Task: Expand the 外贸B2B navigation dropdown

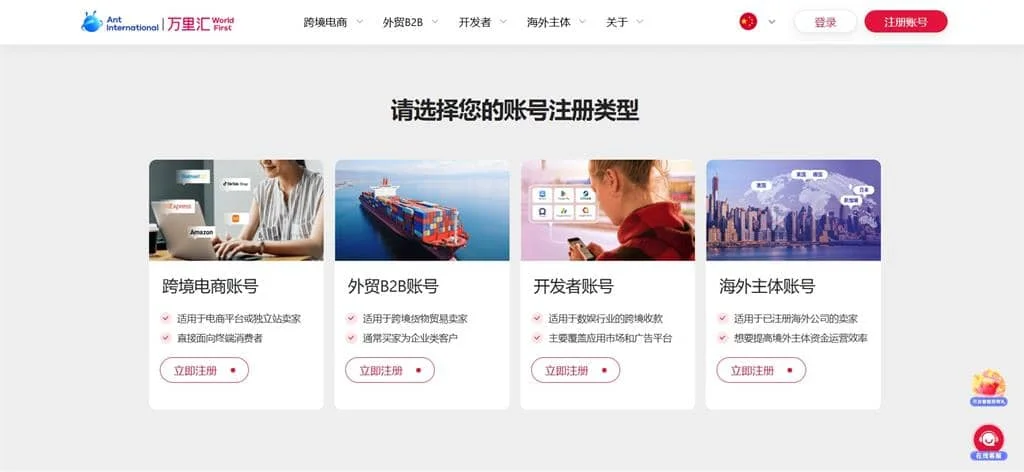Action: click(410, 22)
